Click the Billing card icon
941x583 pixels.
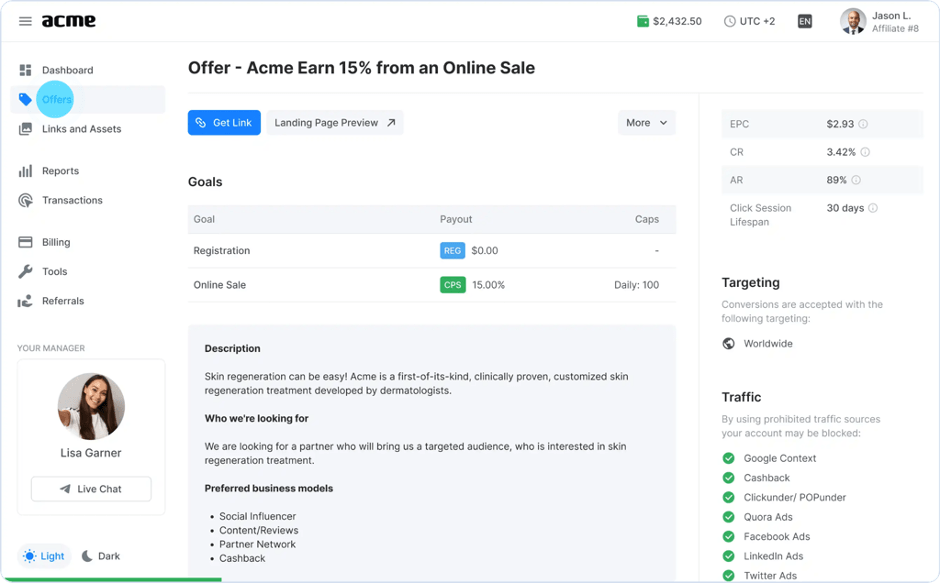click(x=25, y=243)
